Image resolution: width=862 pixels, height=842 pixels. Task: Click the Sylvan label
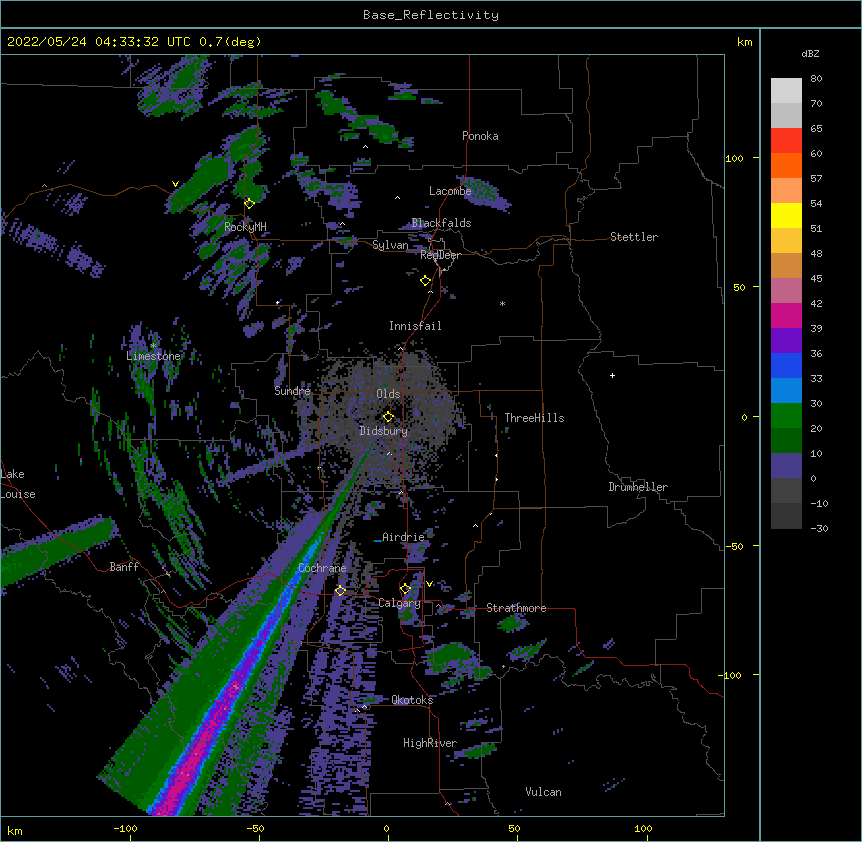point(390,245)
